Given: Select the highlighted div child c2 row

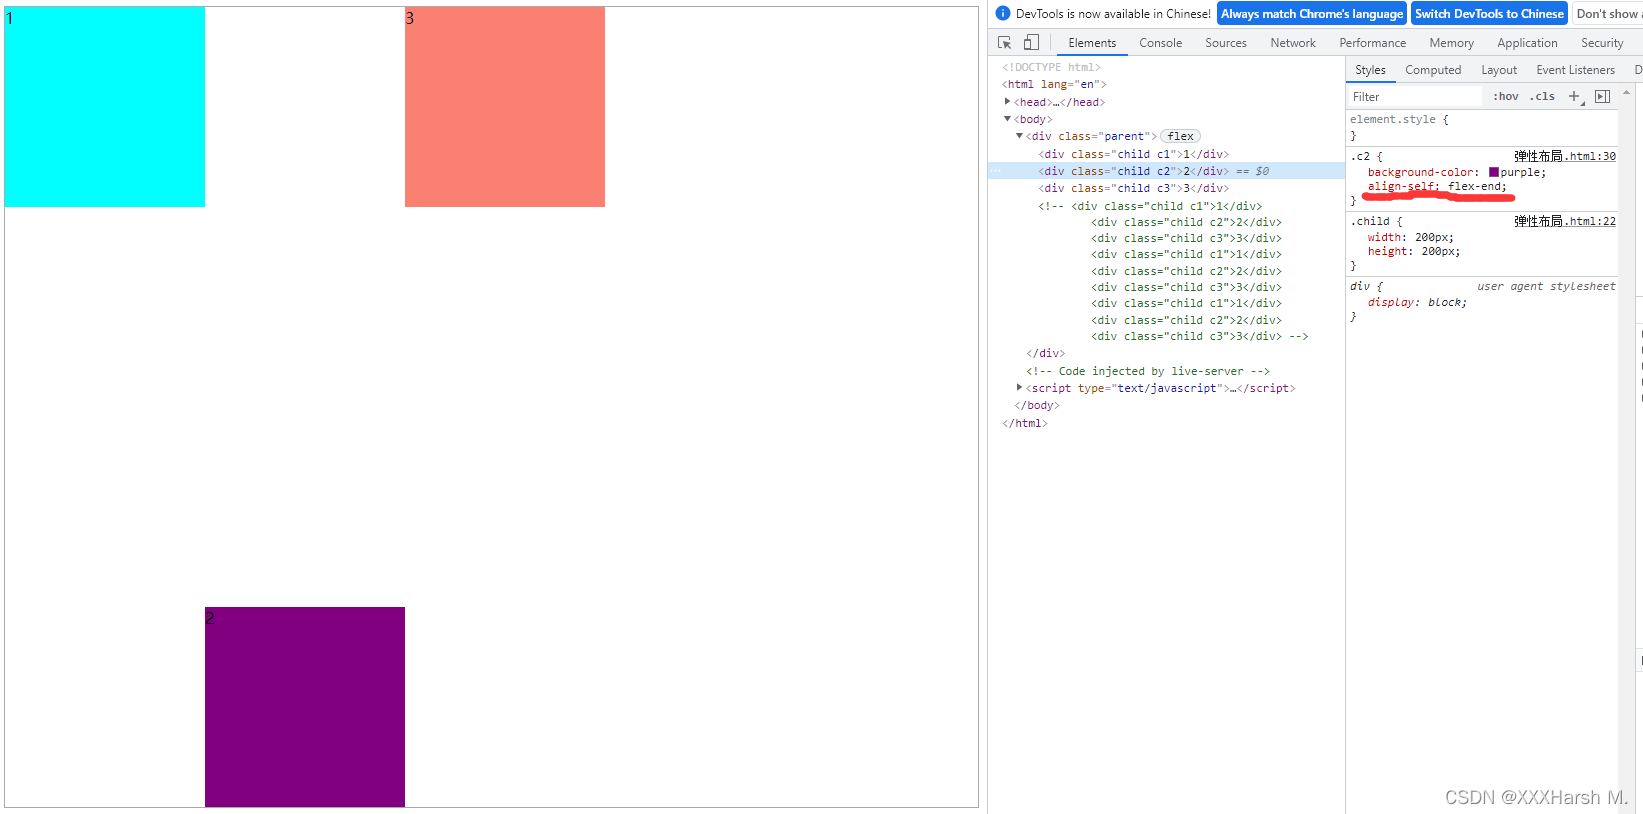Looking at the screenshot, I should click(1166, 171).
